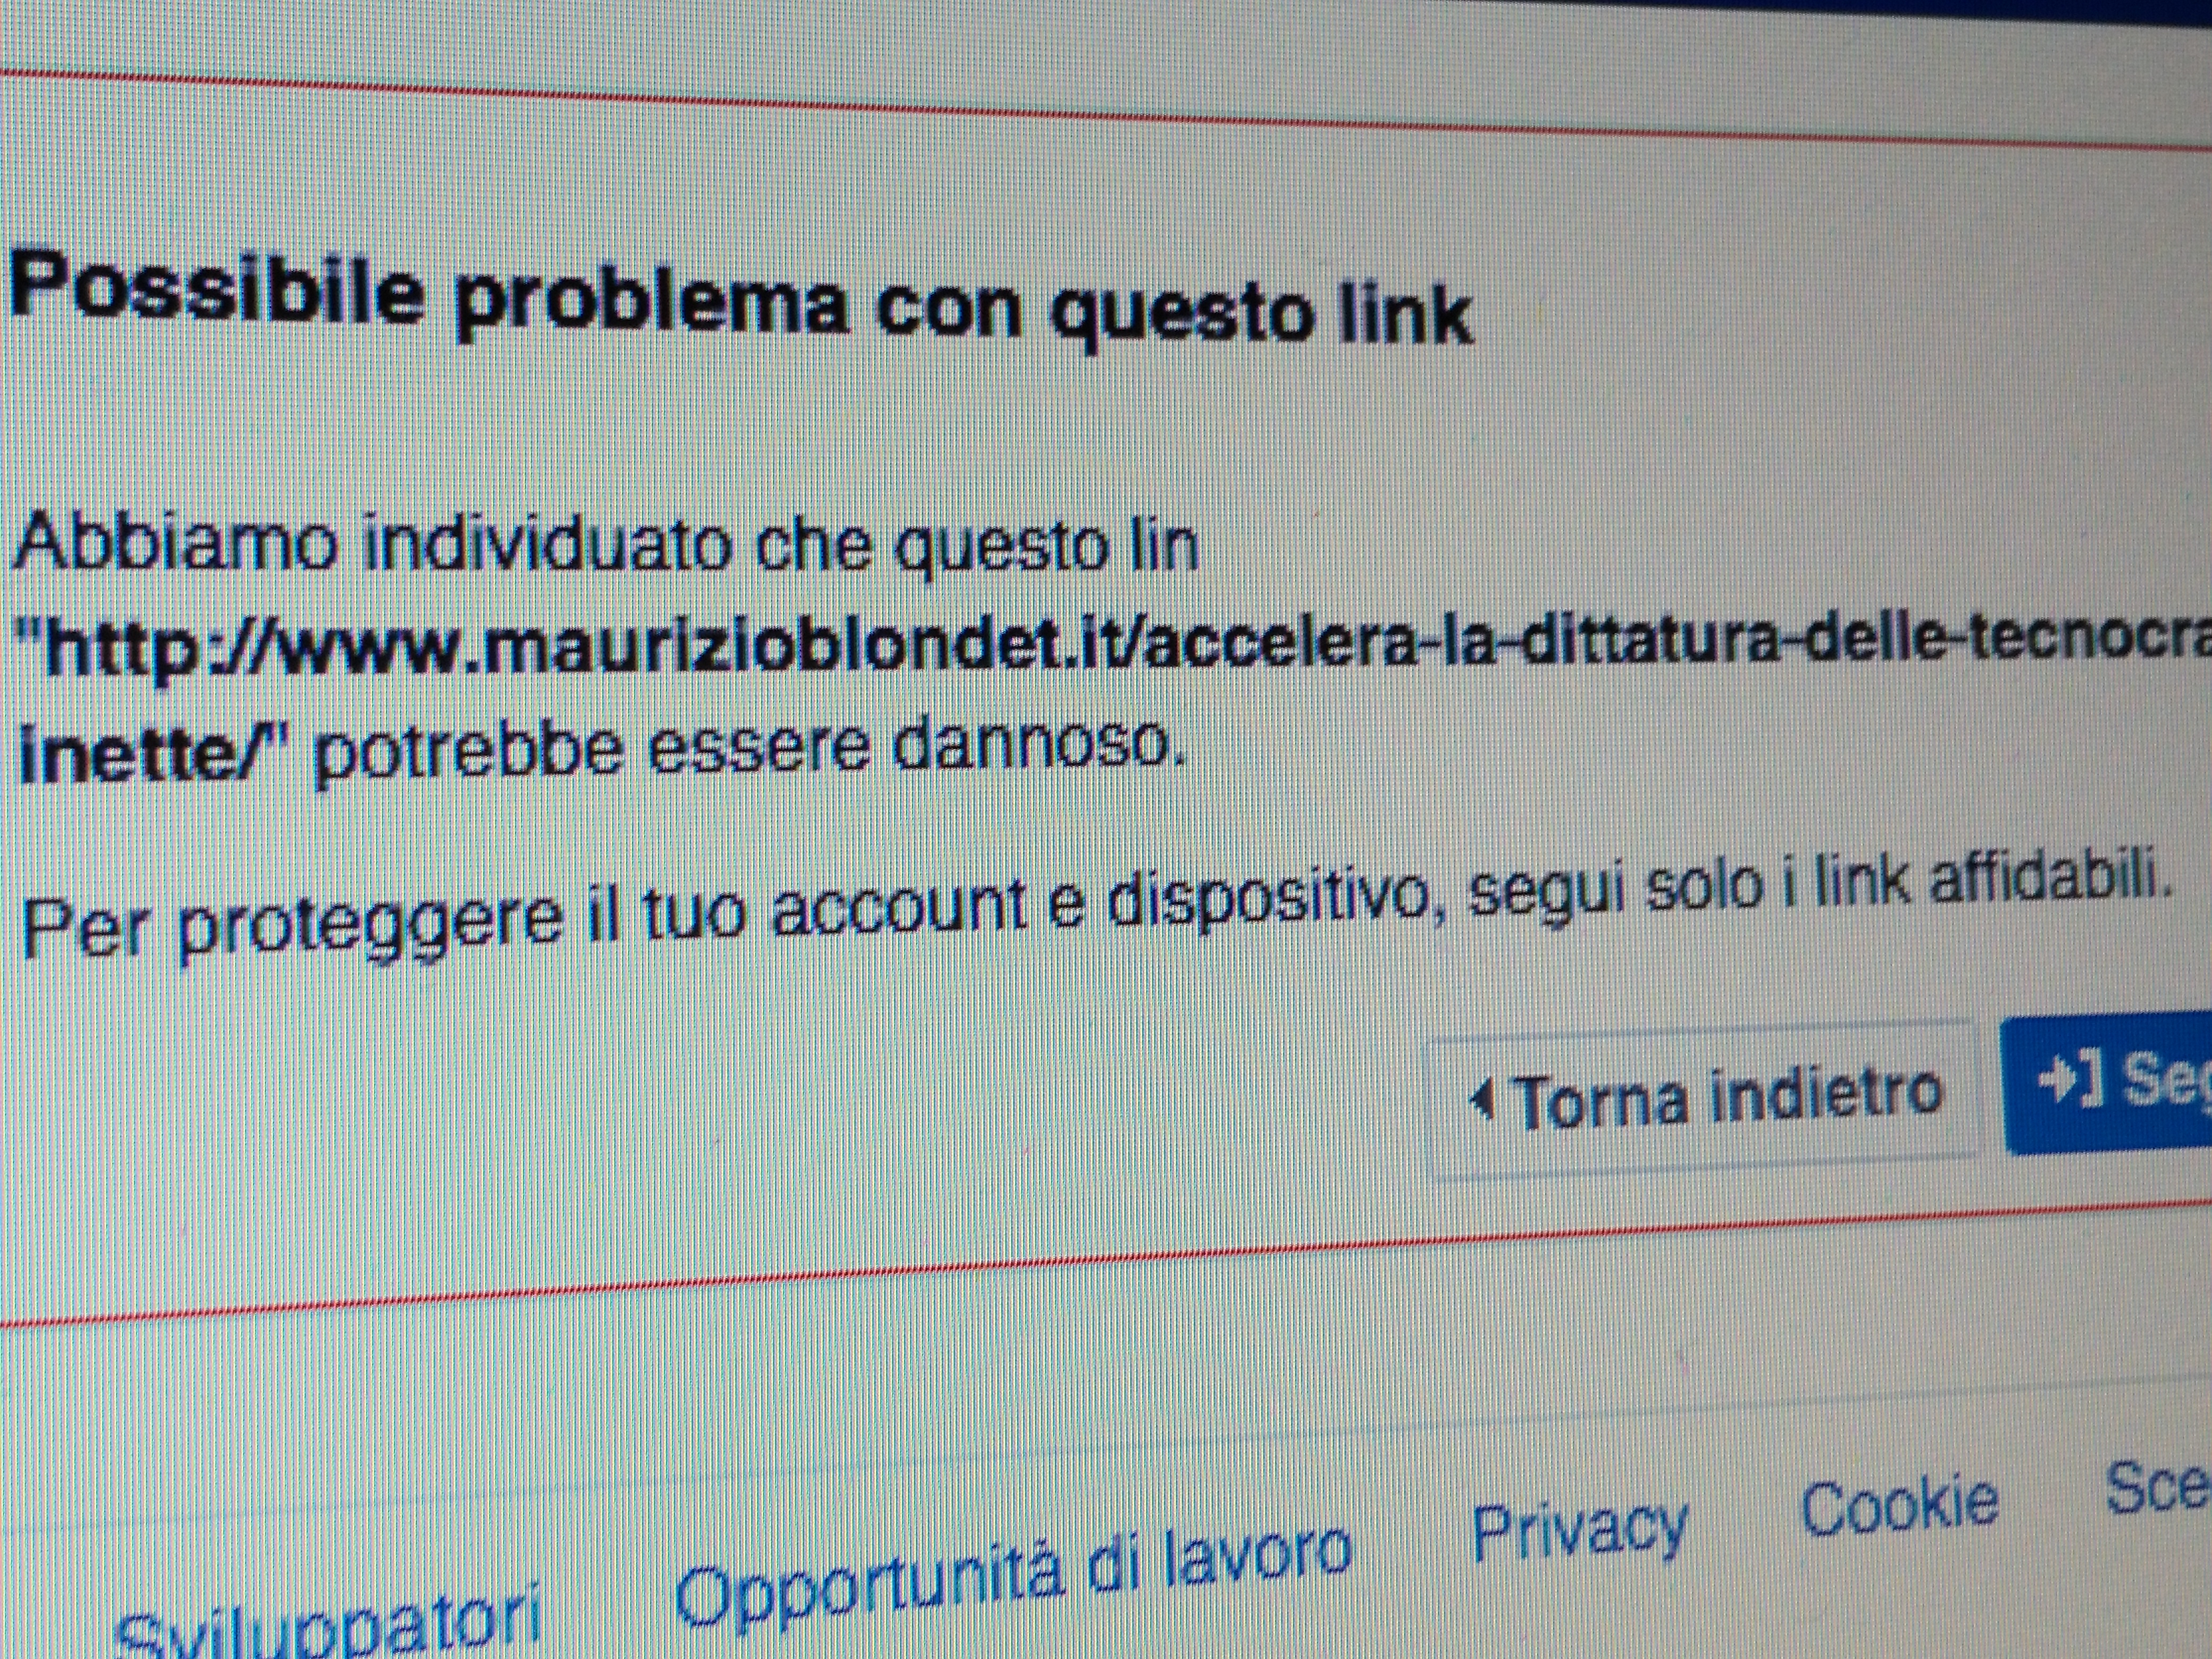Open the Cookie footer link

click(x=1900, y=1506)
